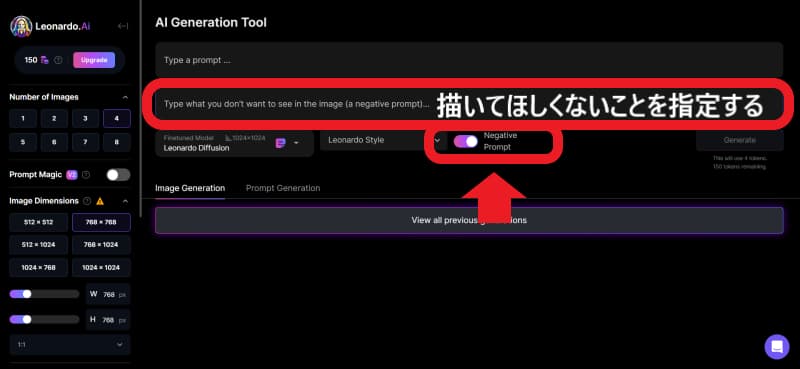Screen dimensions: 800x369
Task: Select the 768 × 768 dimension preset
Action: 101,223
